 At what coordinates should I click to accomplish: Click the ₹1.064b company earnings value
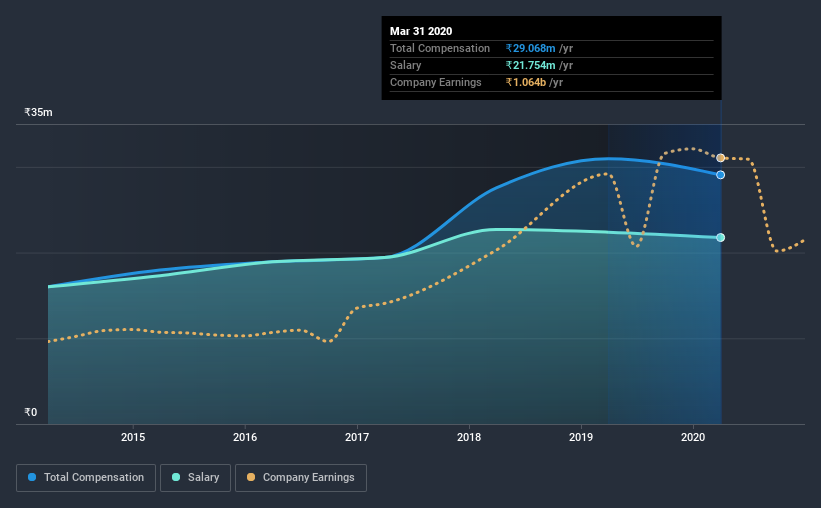coord(526,82)
